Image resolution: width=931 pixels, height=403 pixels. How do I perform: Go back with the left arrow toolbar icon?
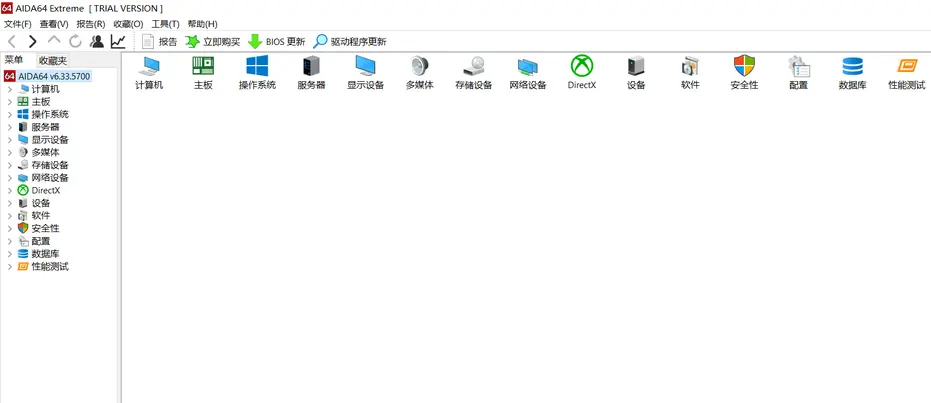[x=12, y=42]
